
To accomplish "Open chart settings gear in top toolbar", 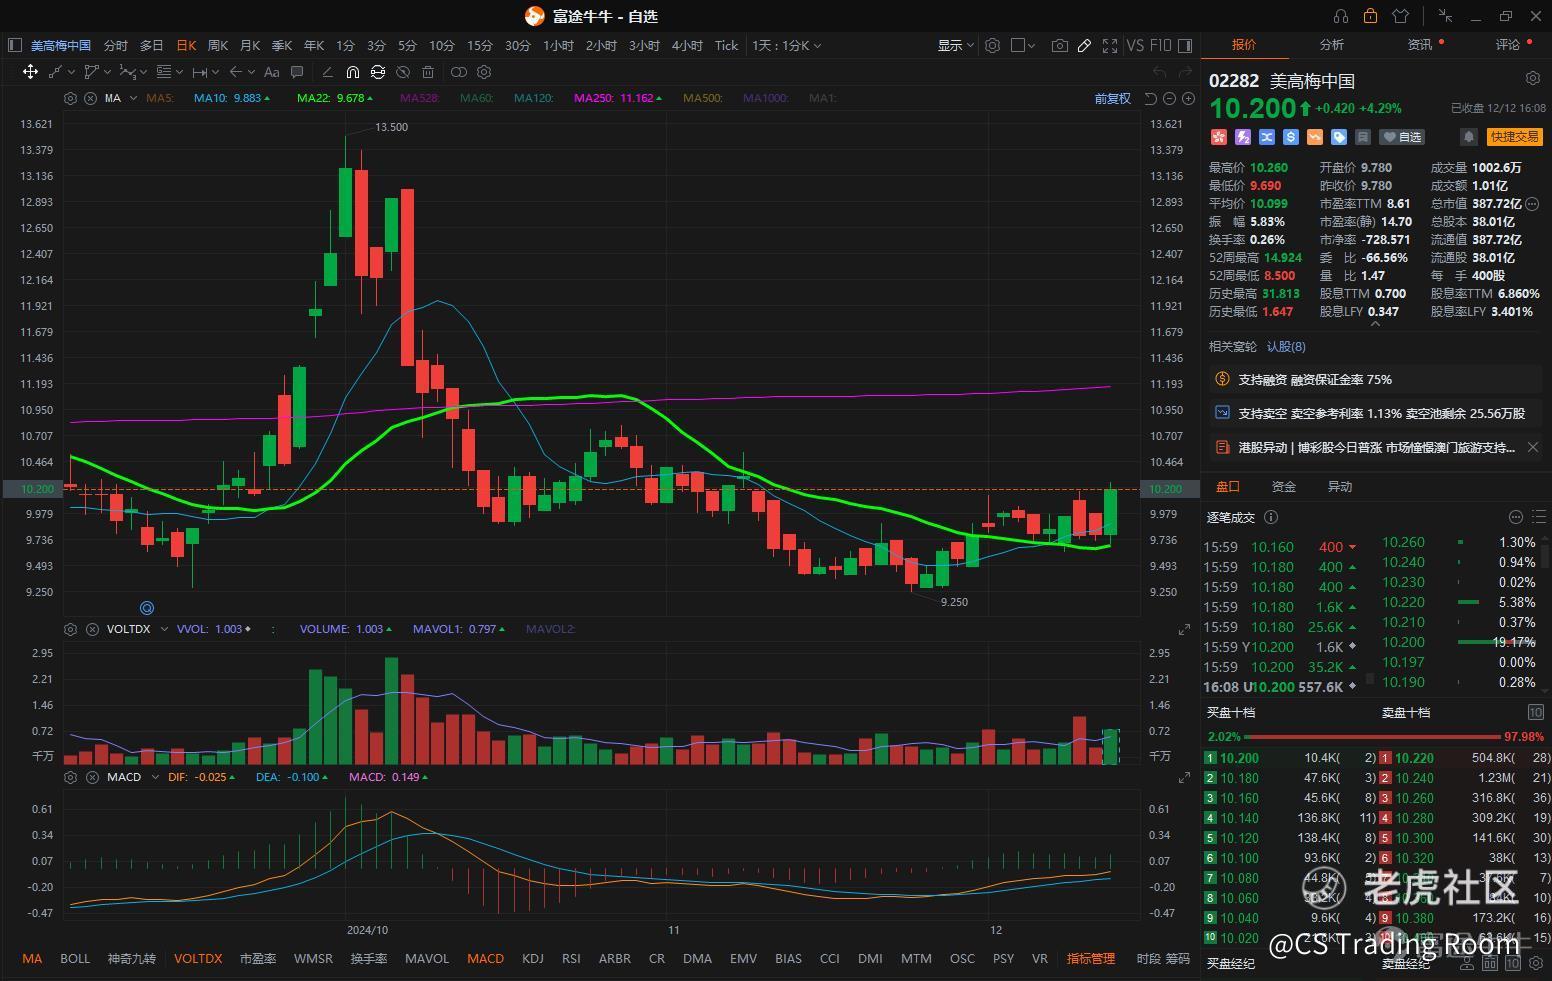I will (993, 46).
